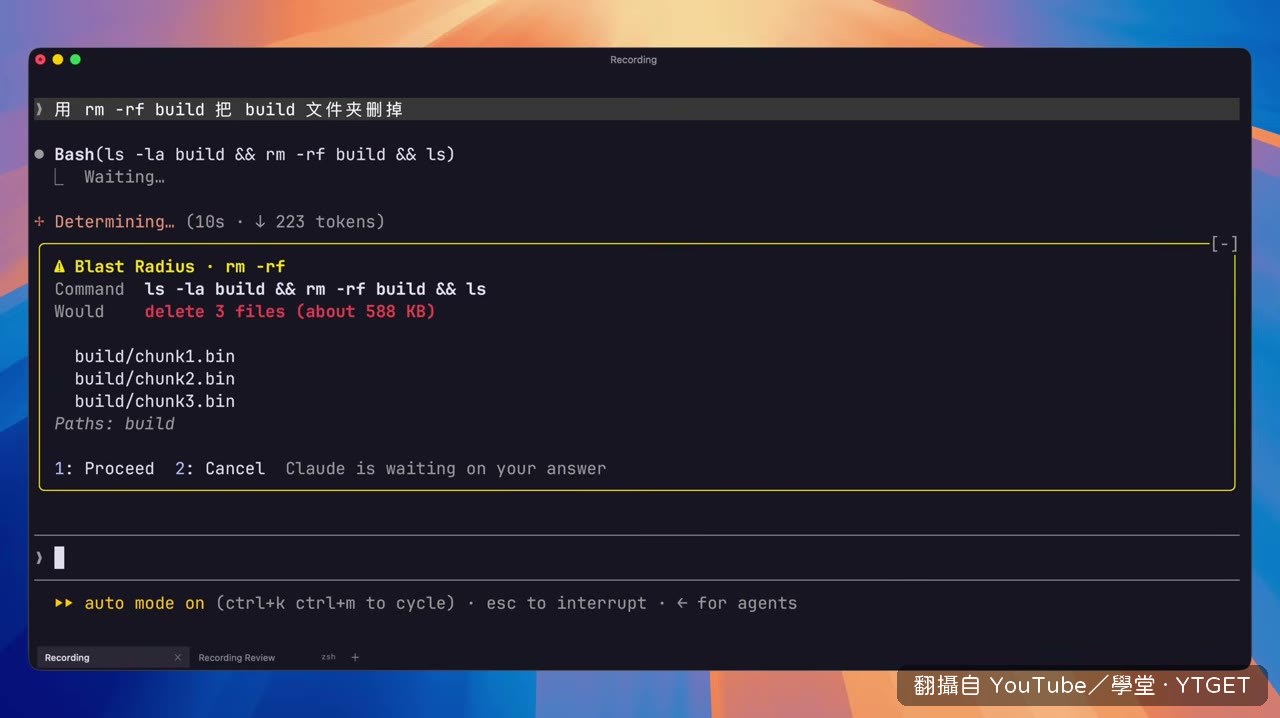Select build/chunk3.bin in the file list
The width and height of the screenshot is (1280, 718).
(x=155, y=401)
